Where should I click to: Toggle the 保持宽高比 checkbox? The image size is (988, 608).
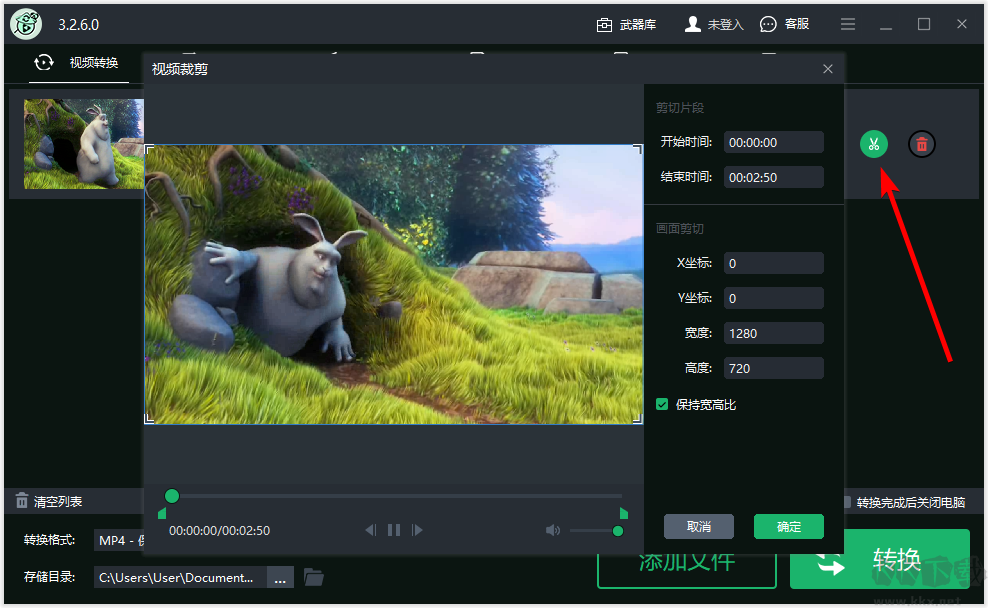coord(662,404)
